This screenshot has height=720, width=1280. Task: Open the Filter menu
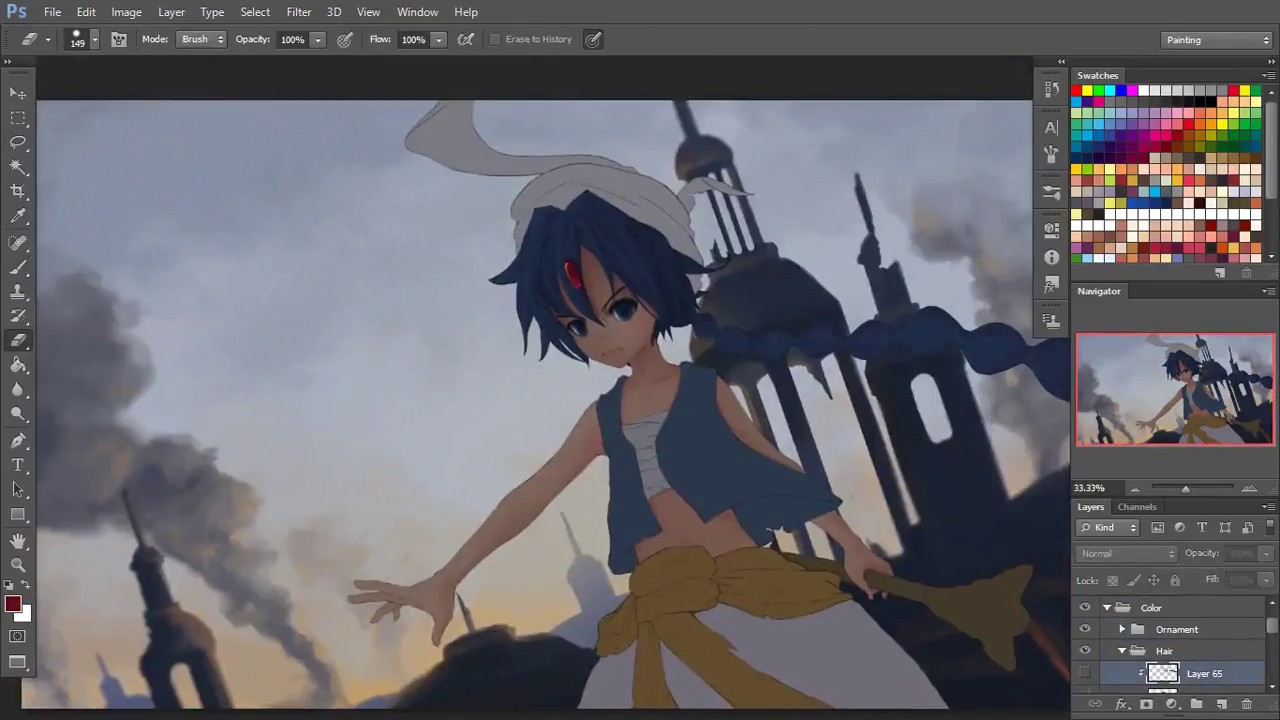click(x=298, y=12)
